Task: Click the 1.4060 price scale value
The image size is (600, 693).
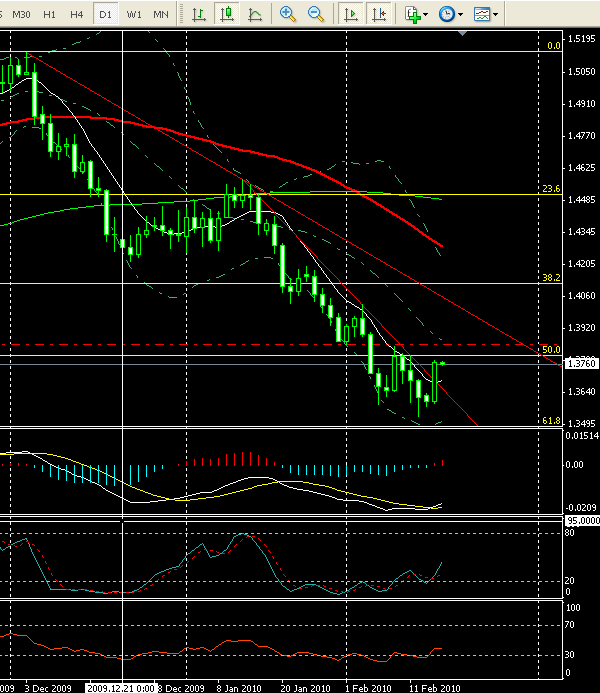Action: [x=581, y=296]
